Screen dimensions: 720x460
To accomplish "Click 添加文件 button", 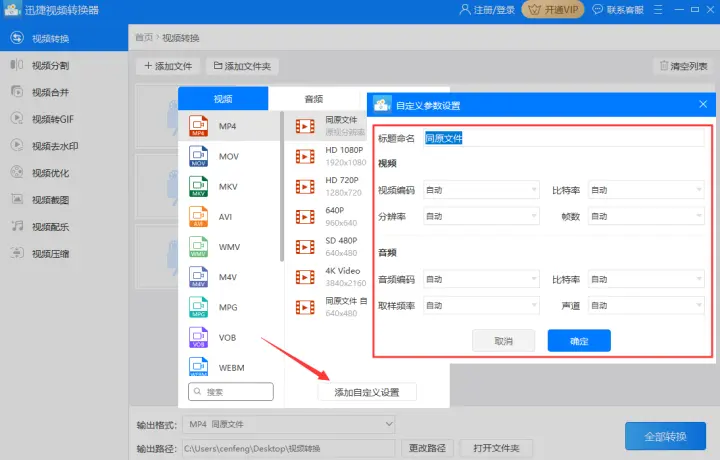I will click(x=168, y=66).
